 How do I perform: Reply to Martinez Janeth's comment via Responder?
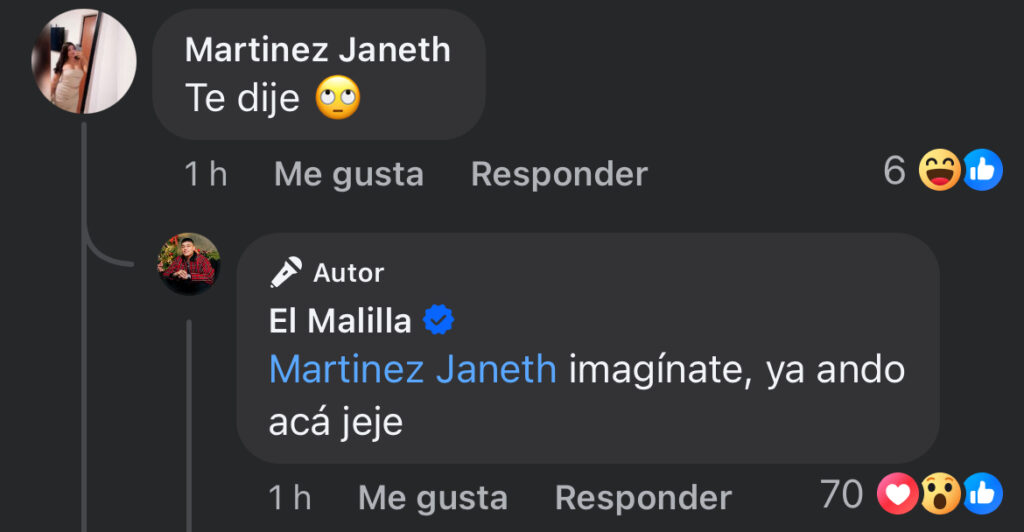pos(559,174)
